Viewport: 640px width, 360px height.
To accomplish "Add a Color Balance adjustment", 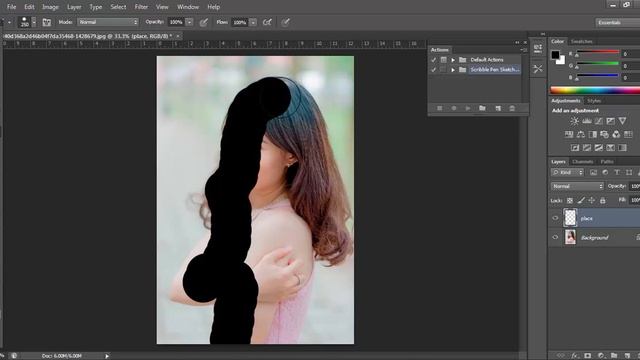I will point(581,134).
